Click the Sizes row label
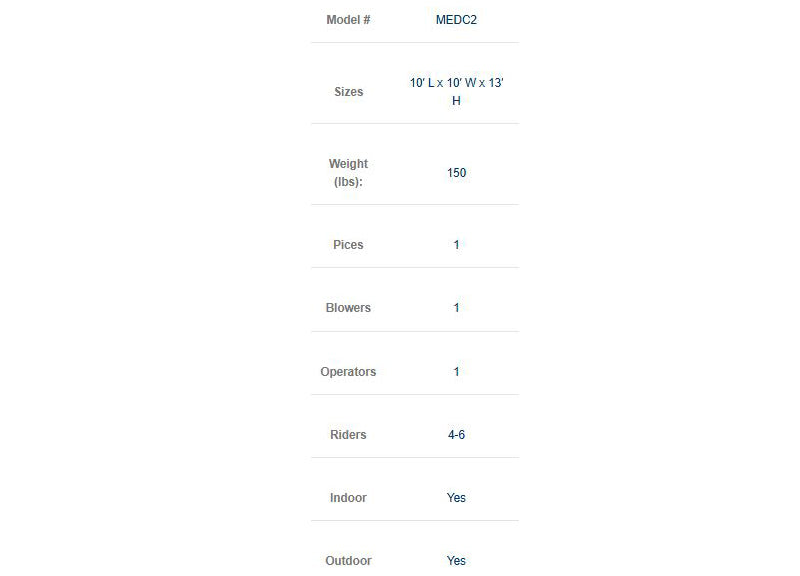Screen dimensions: 800x576 [x=348, y=92]
